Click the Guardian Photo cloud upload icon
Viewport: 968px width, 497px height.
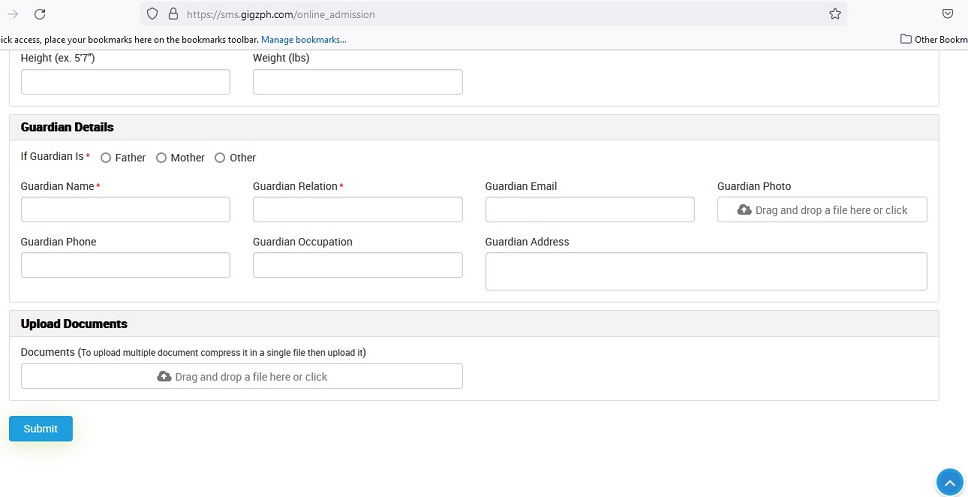tap(745, 210)
